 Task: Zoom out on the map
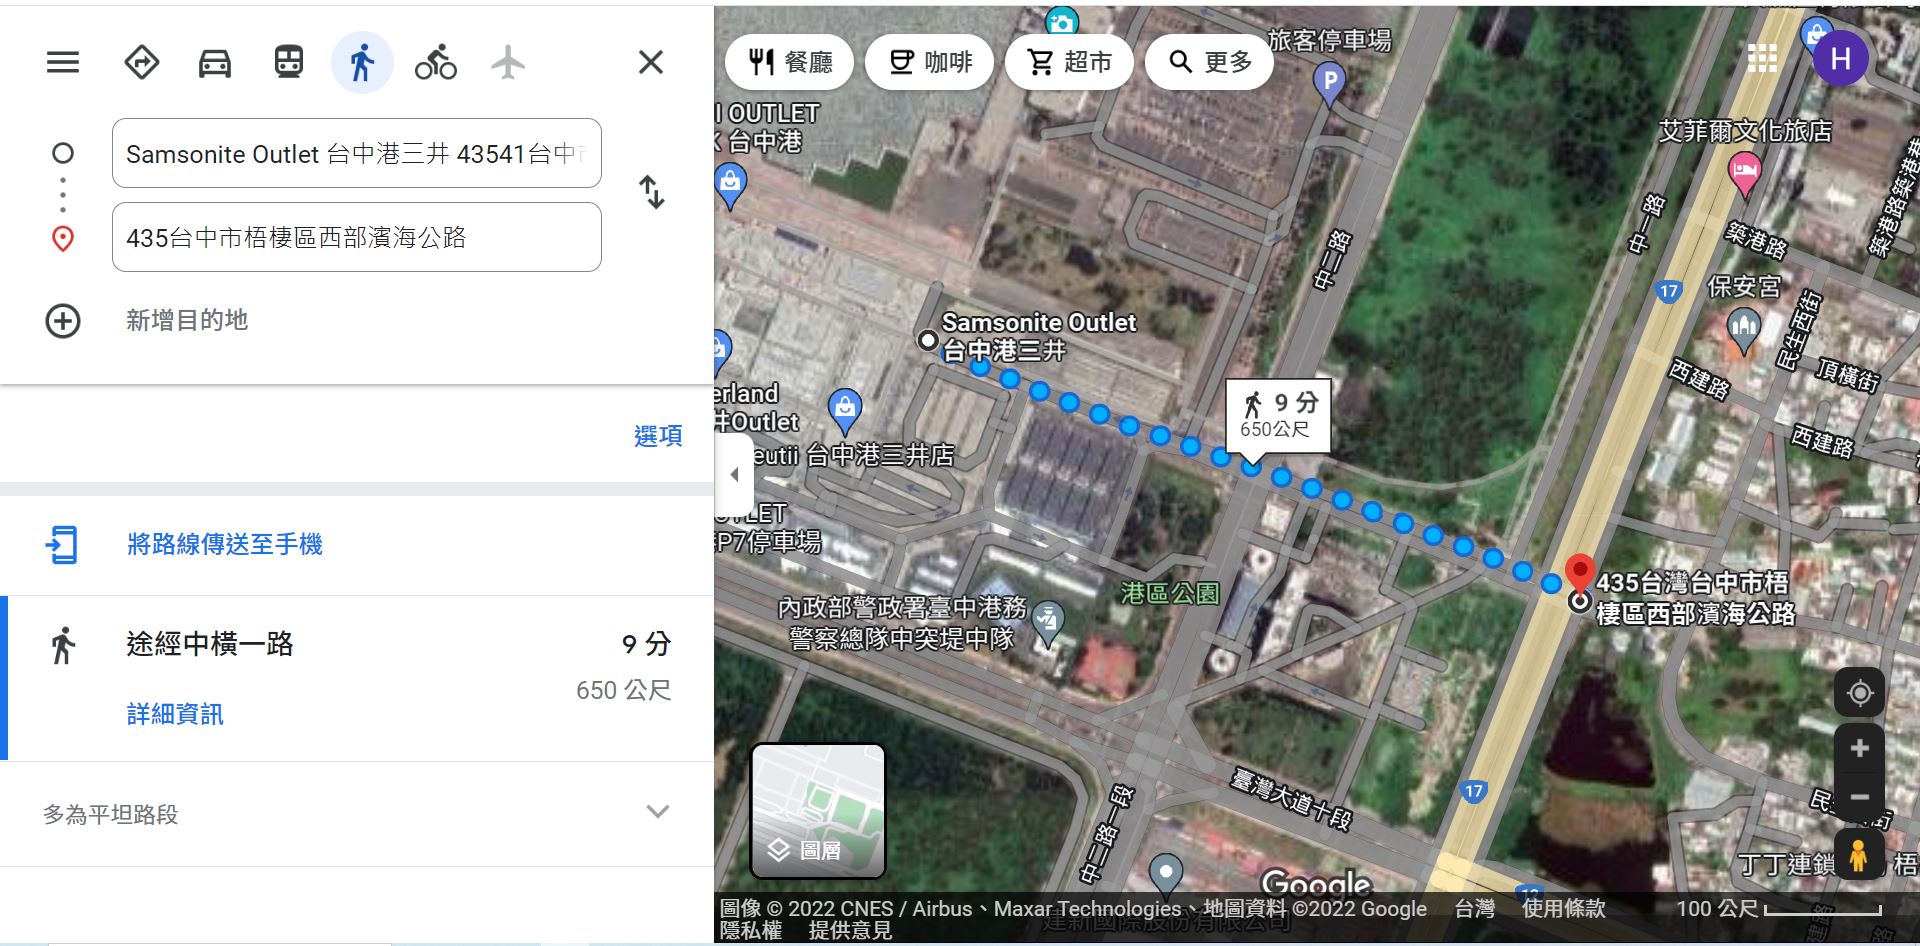[x=1859, y=797]
